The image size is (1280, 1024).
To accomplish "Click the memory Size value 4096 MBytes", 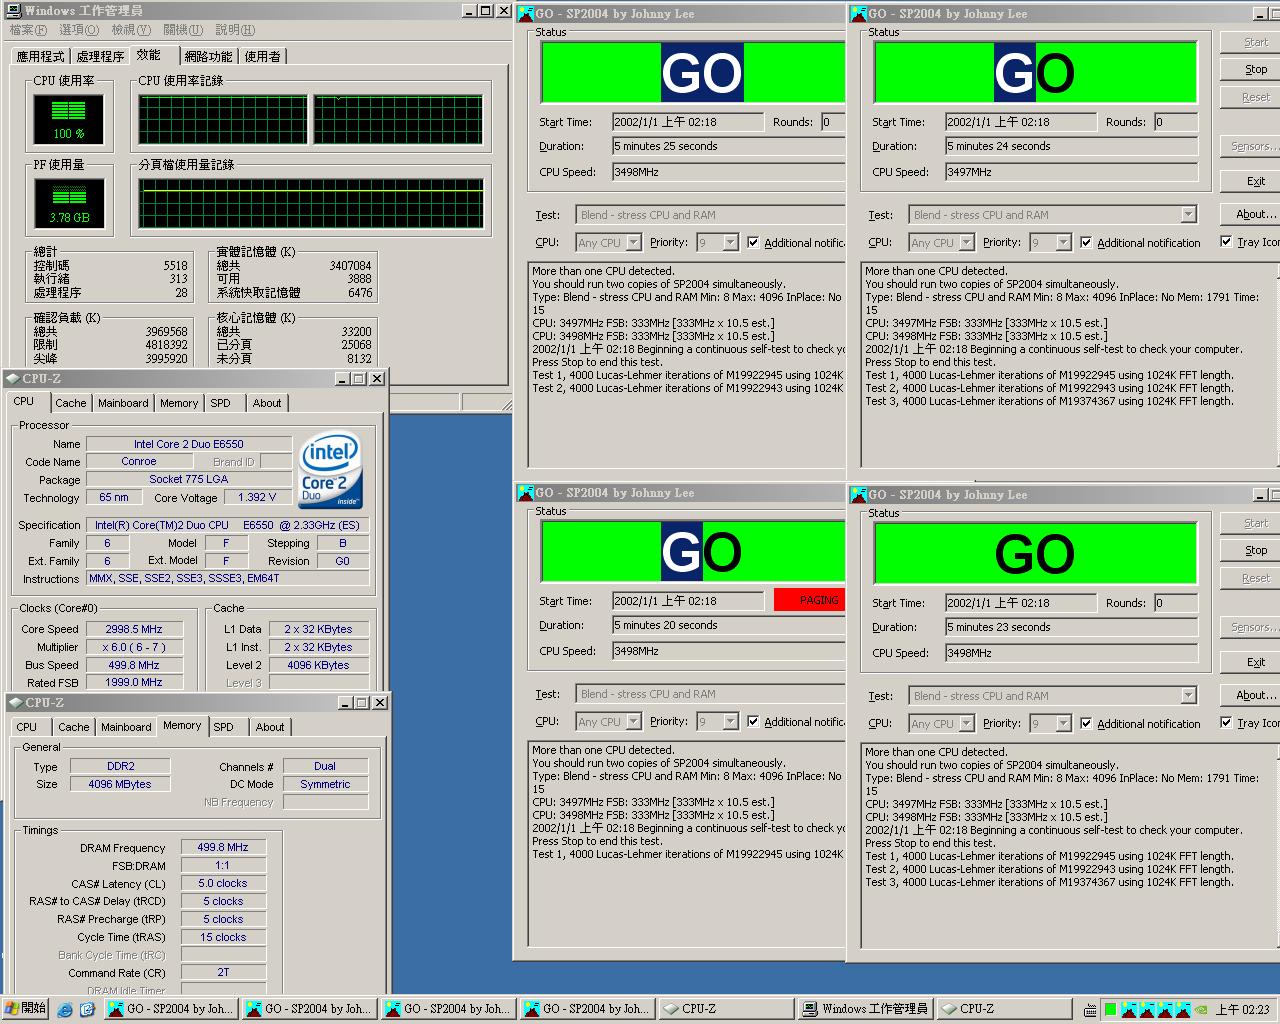I will coord(120,784).
